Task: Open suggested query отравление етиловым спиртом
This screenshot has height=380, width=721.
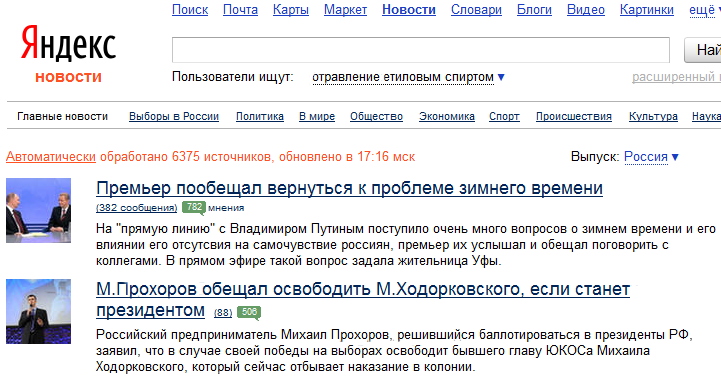Action: click(x=403, y=77)
